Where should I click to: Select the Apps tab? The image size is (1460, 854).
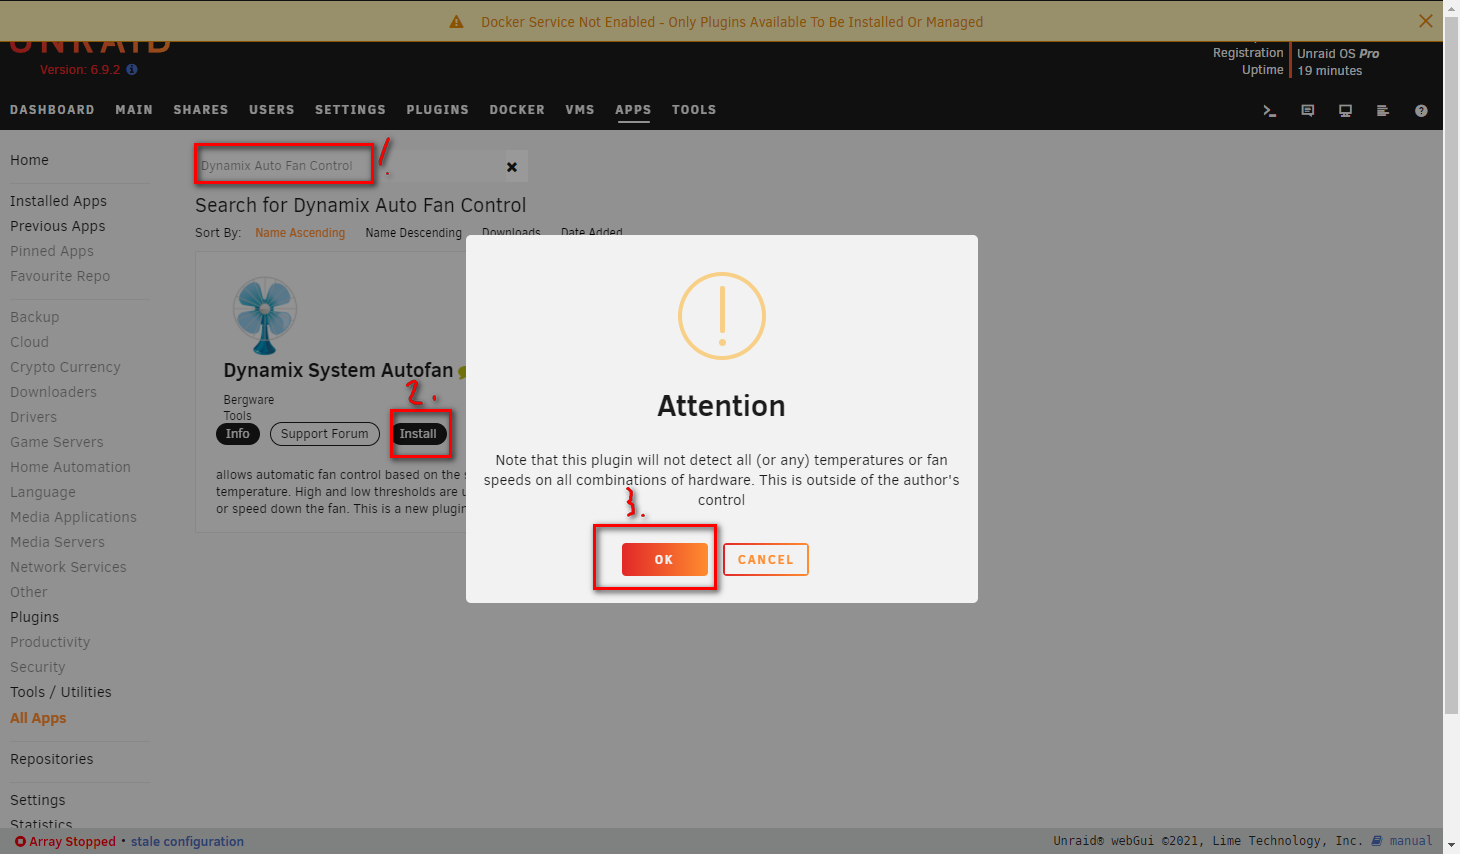(633, 110)
